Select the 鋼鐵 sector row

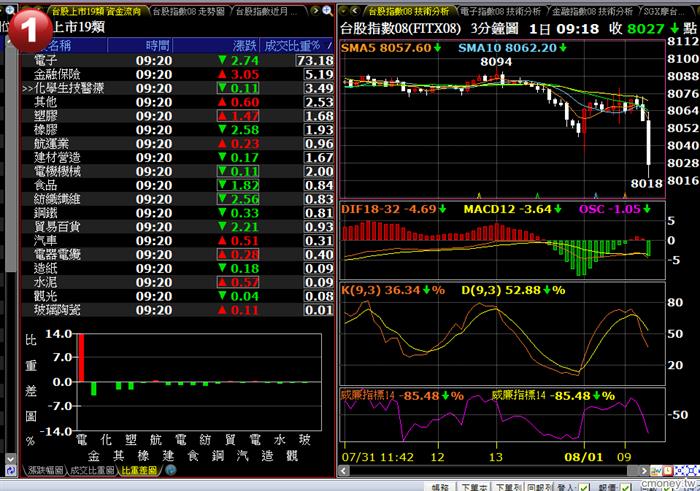click(x=178, y=212)
